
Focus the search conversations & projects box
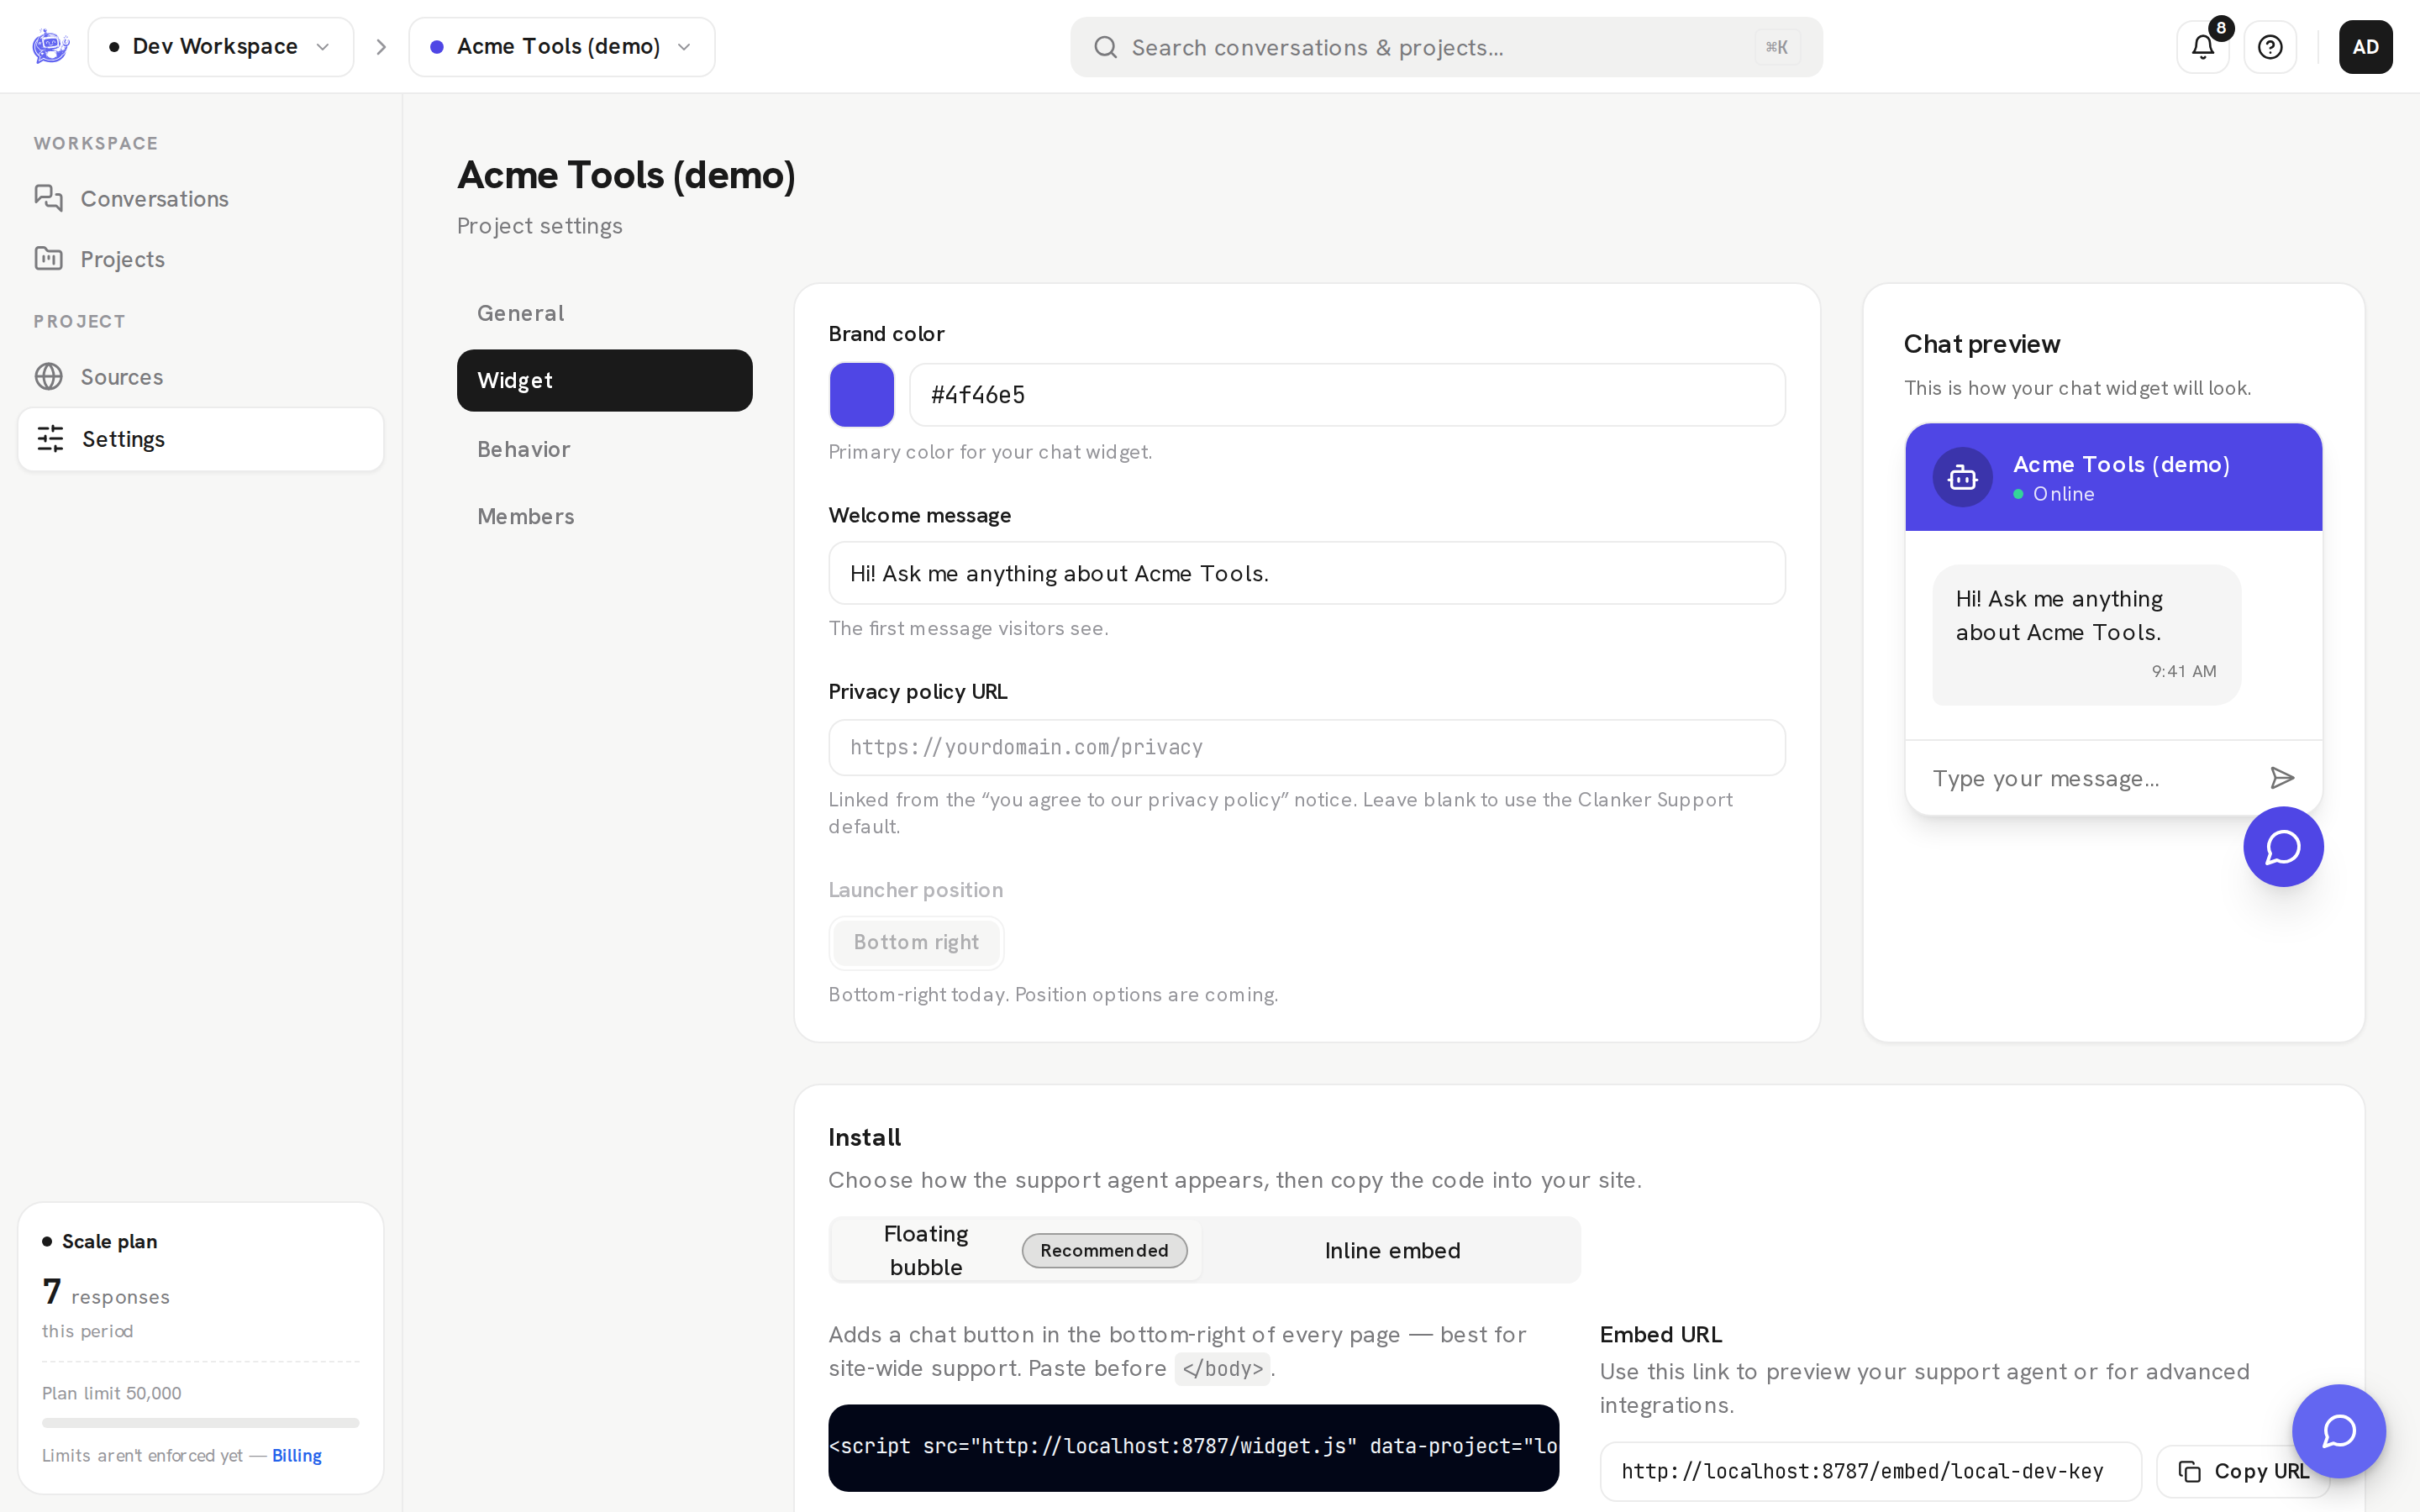[1446, 47]
